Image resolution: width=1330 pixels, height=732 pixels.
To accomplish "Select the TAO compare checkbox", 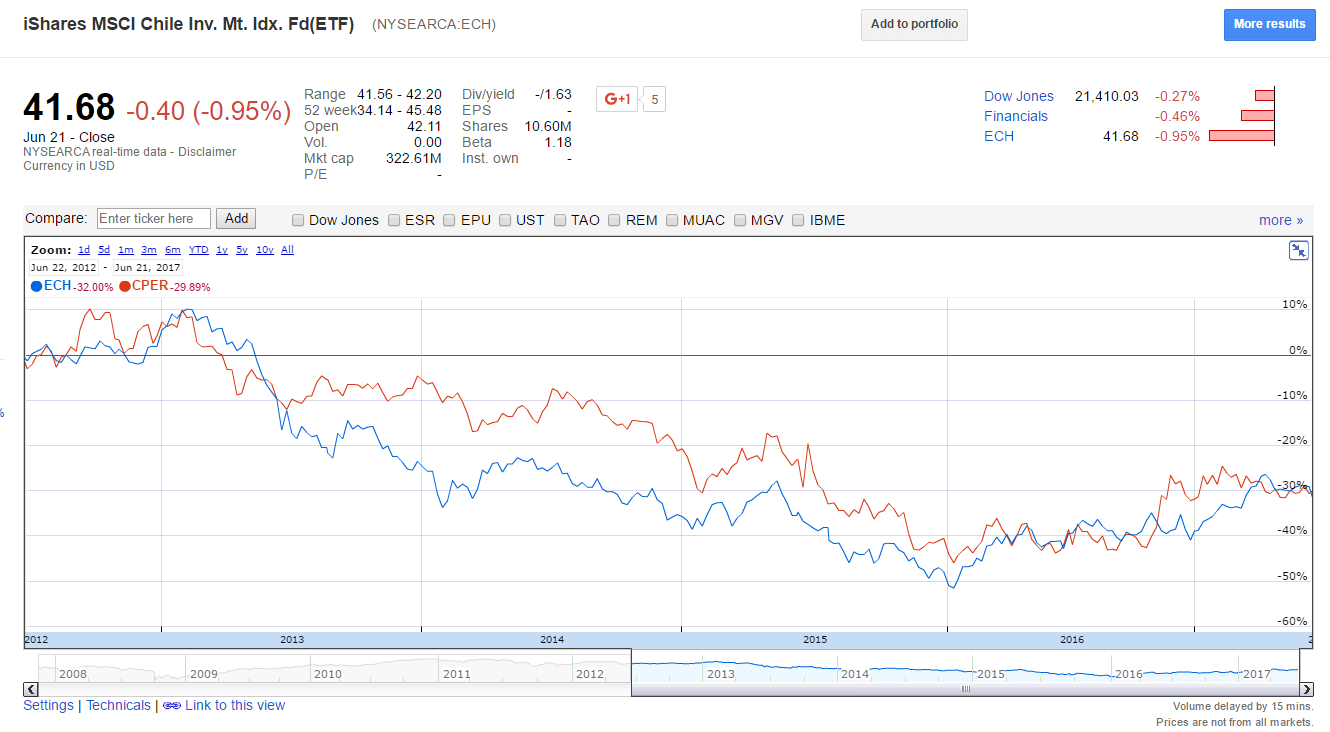I will click(x=560, y=220).
